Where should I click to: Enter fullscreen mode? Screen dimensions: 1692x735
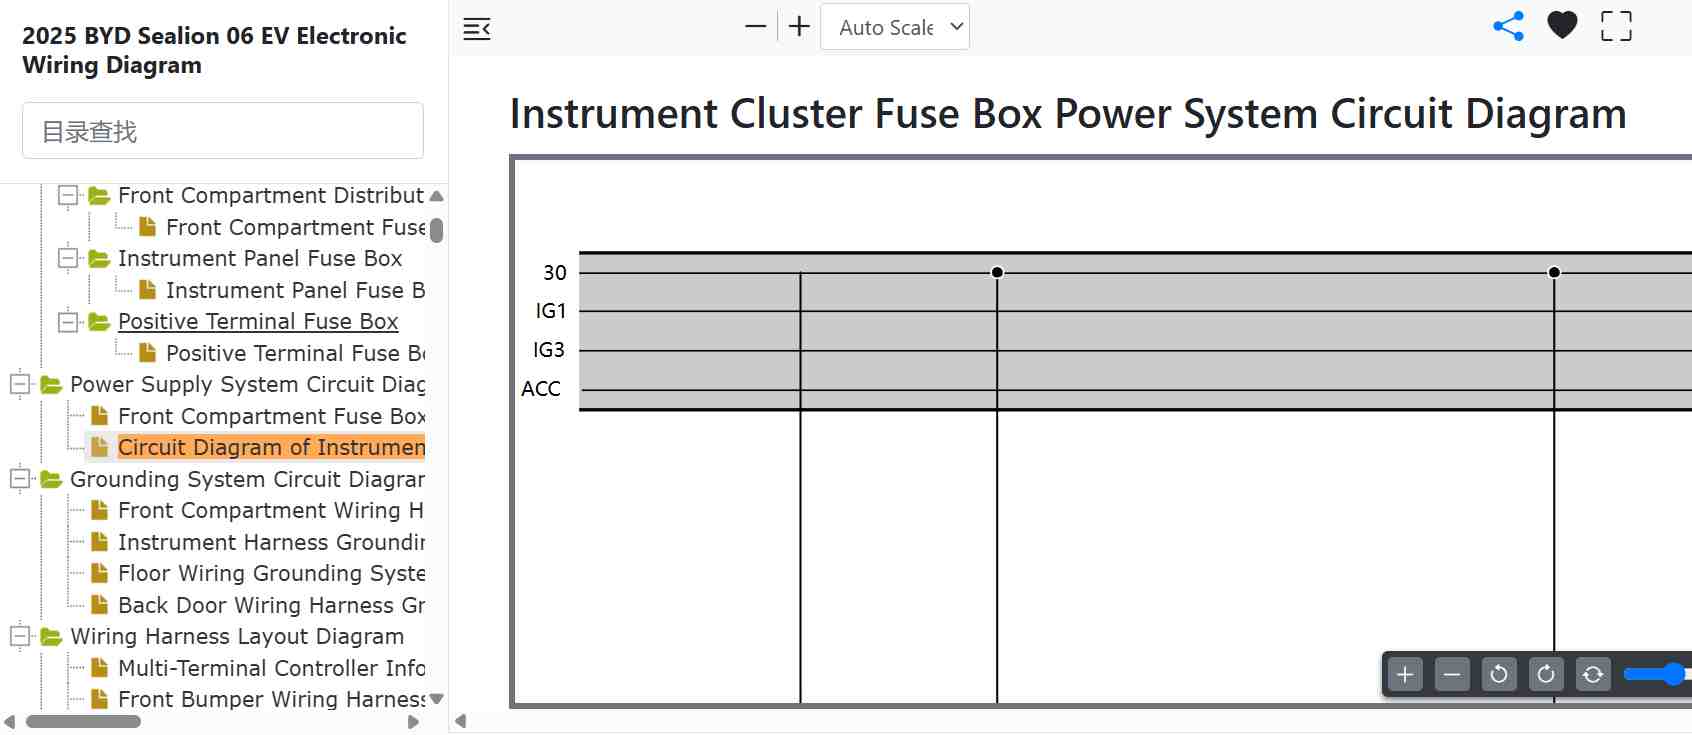coord(1616,27)
